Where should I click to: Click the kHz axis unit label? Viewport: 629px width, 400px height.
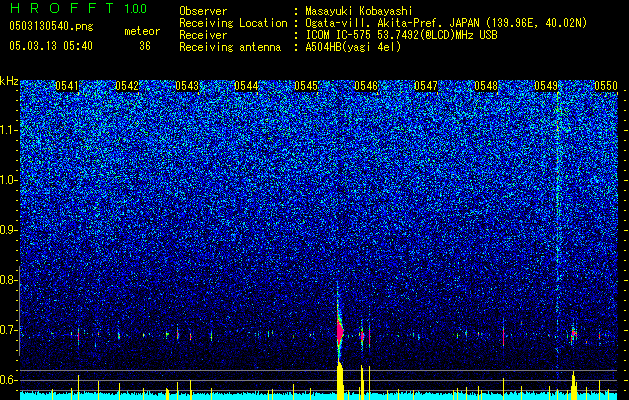pyautogui.click(x=9, y=81)
